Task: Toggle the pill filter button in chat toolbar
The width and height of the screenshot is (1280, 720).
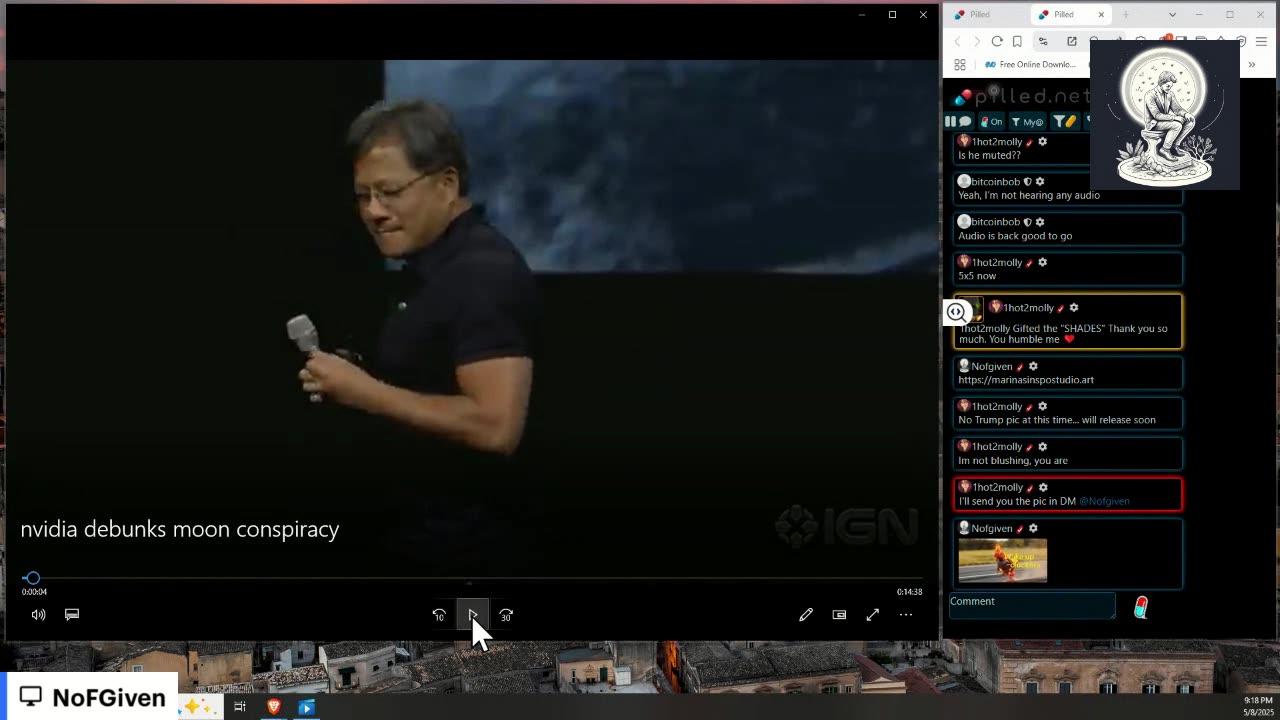Action: (1065, 121)
